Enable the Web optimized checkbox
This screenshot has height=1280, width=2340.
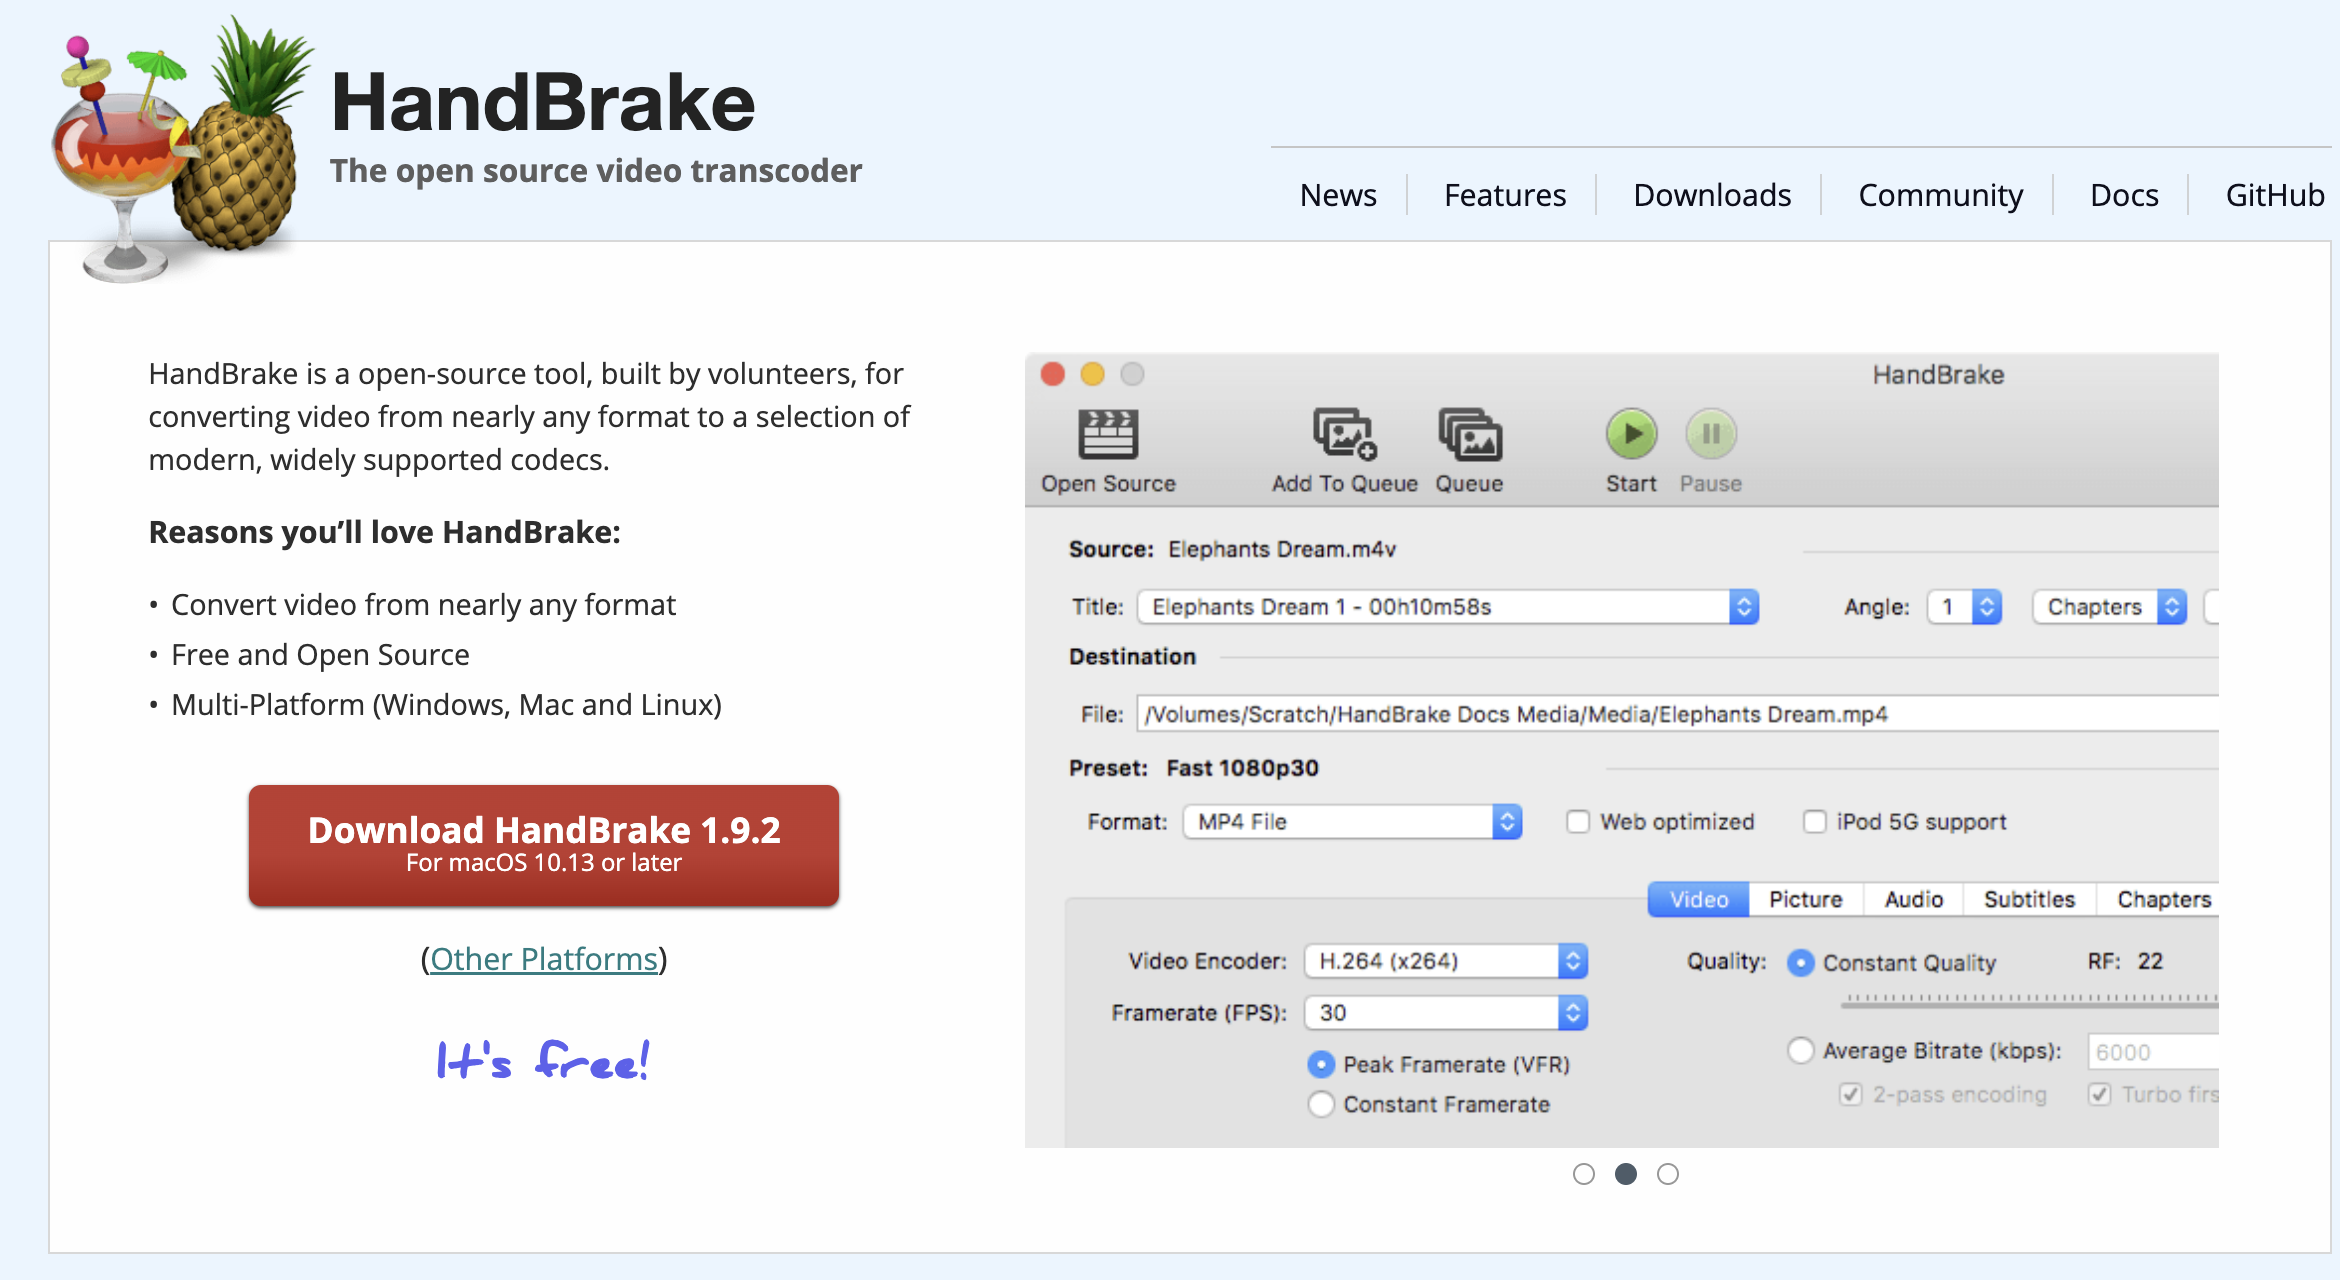[1577, 822]
